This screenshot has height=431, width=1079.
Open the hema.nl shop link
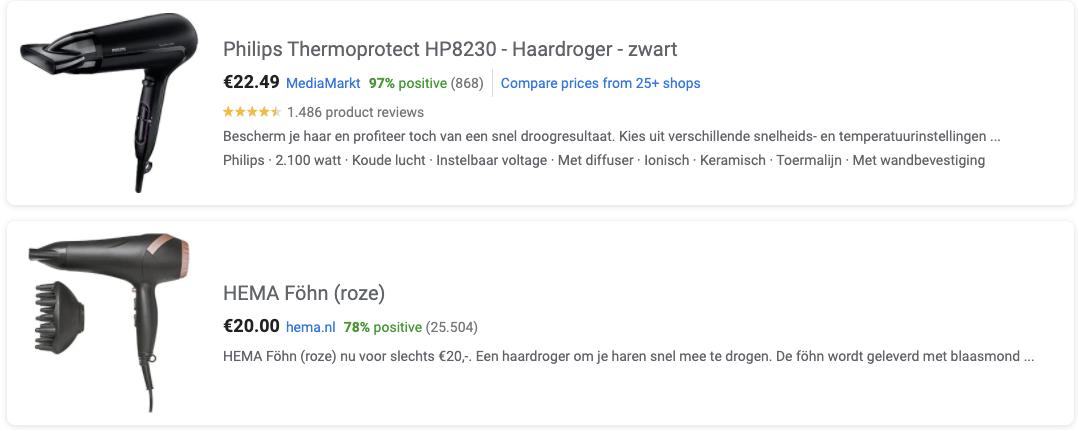(310, 327)
